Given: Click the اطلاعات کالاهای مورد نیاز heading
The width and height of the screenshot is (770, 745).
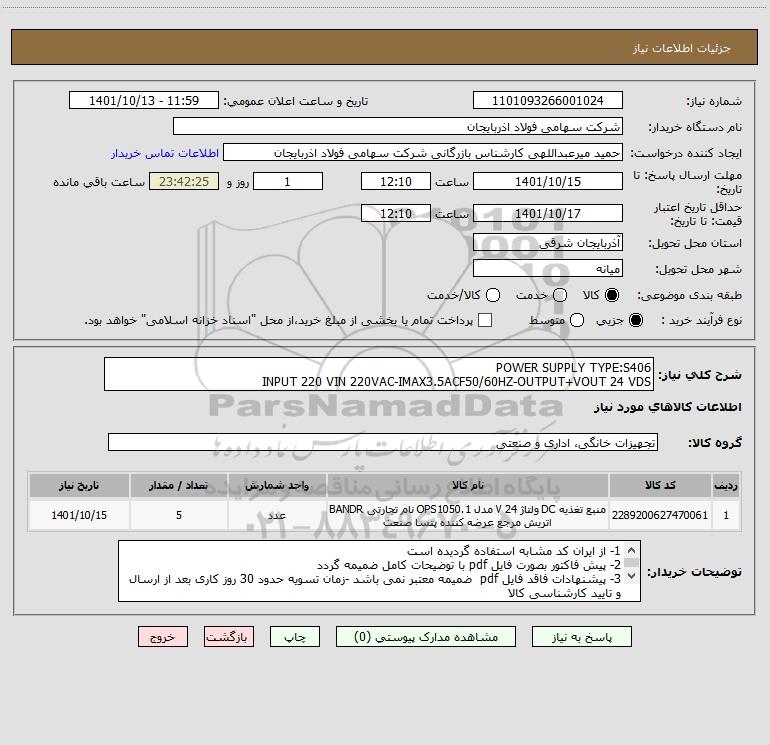Looking at the screenshot, I should point(667,407).
